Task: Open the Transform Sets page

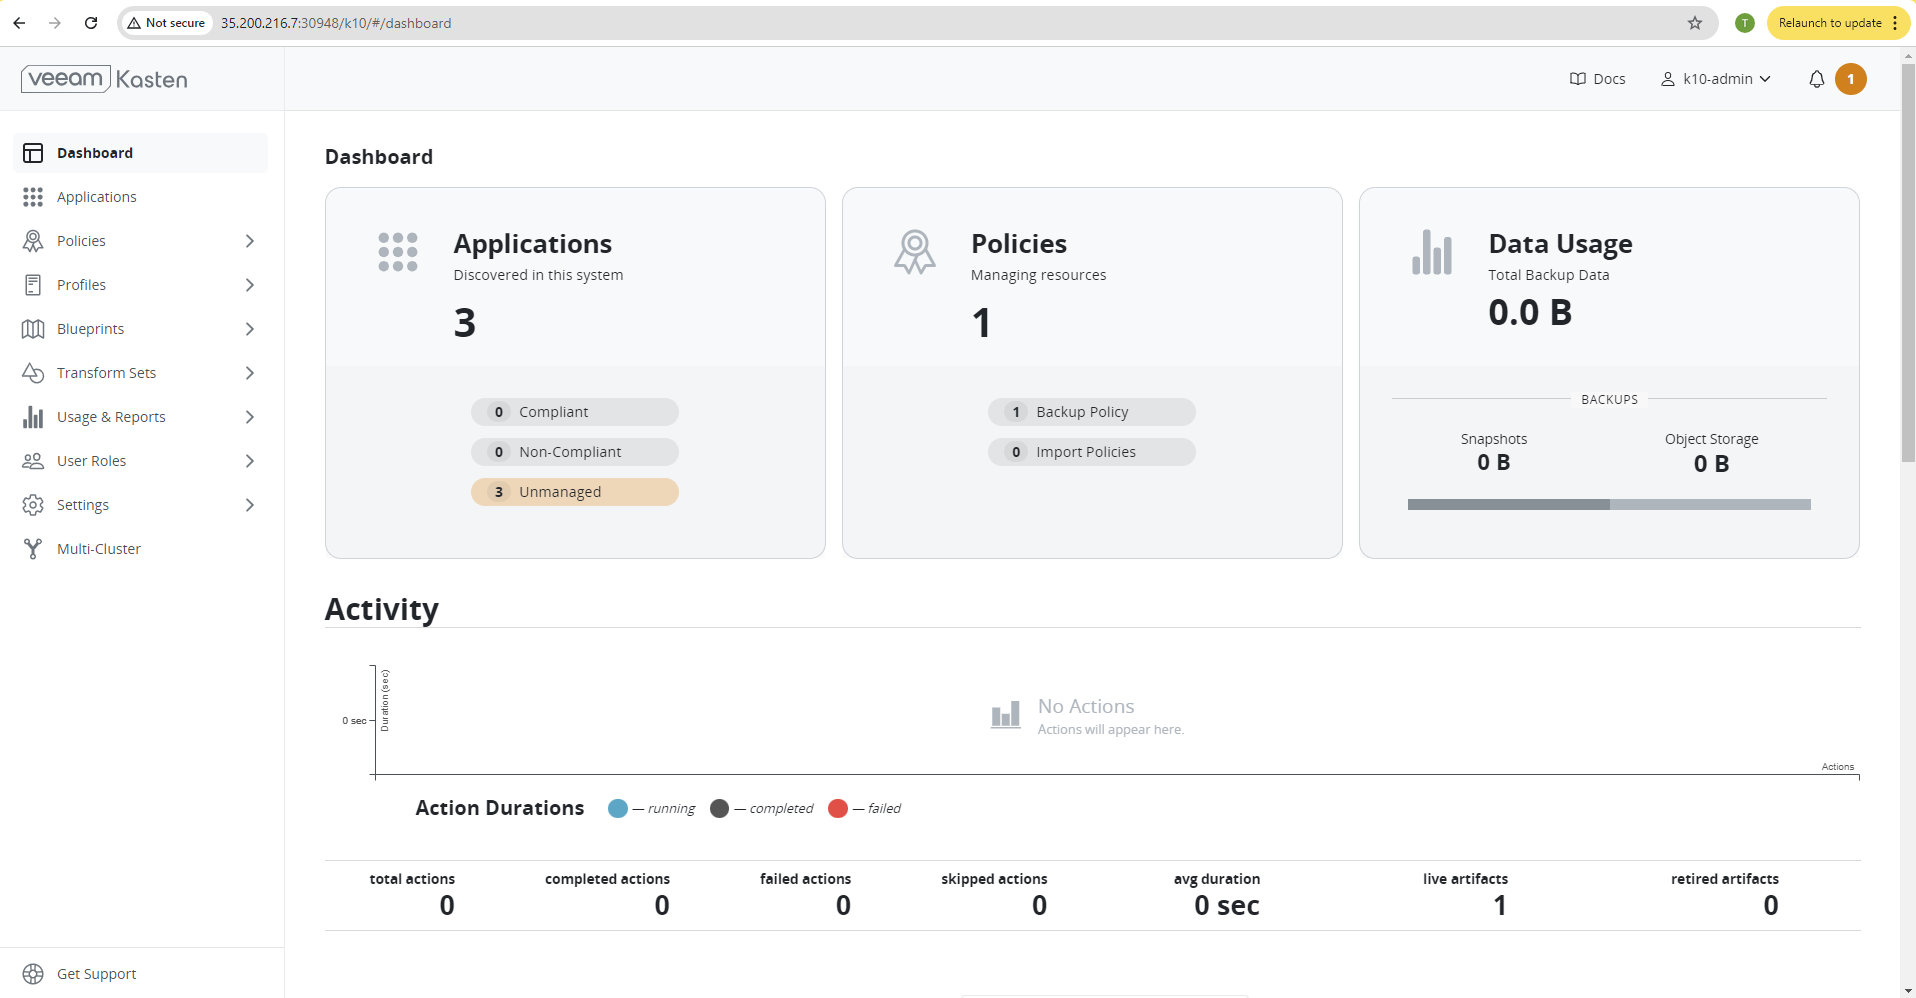Action: [106, 372]
